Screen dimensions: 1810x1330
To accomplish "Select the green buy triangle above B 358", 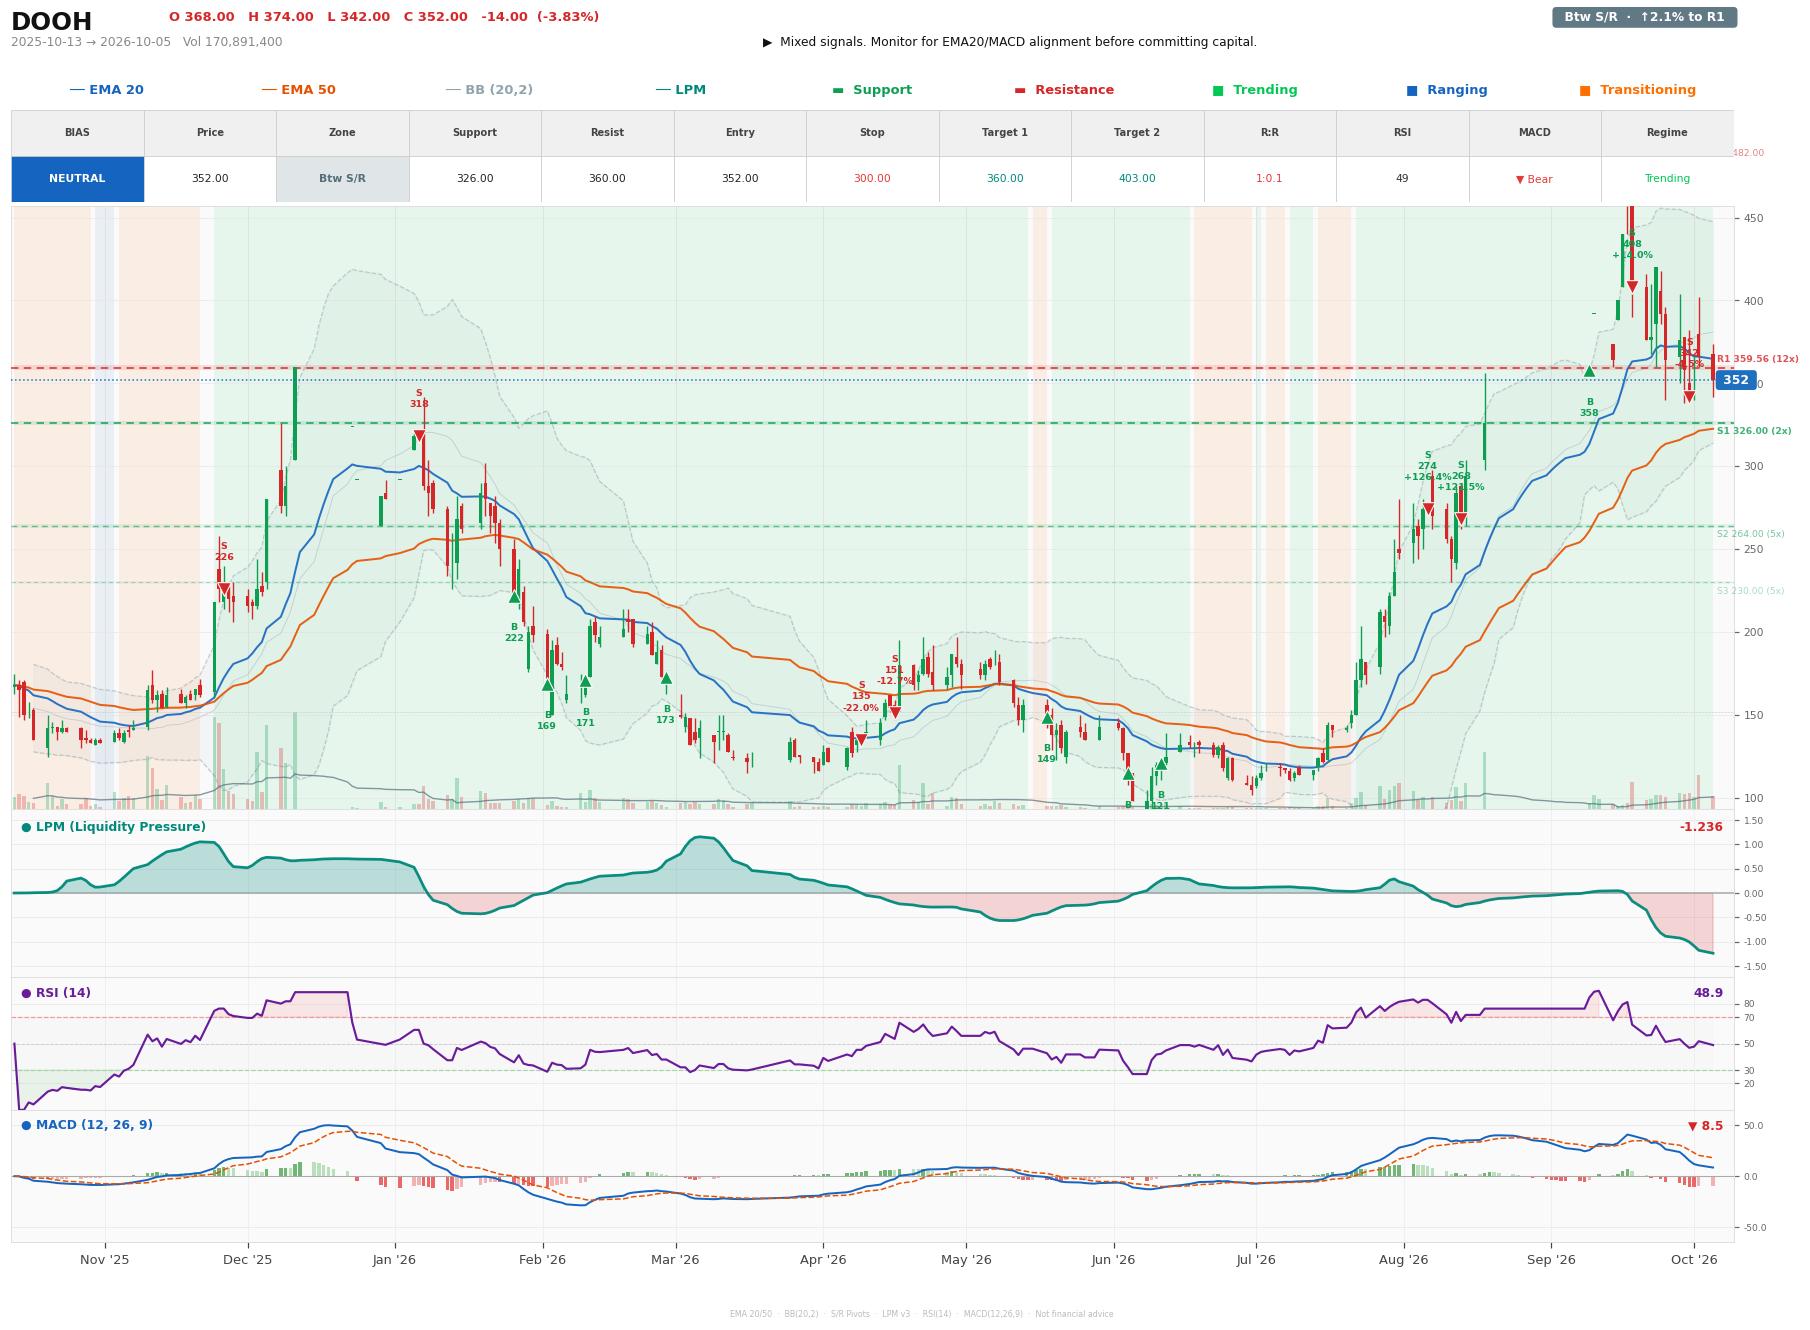I will [x=1589, y=371].
